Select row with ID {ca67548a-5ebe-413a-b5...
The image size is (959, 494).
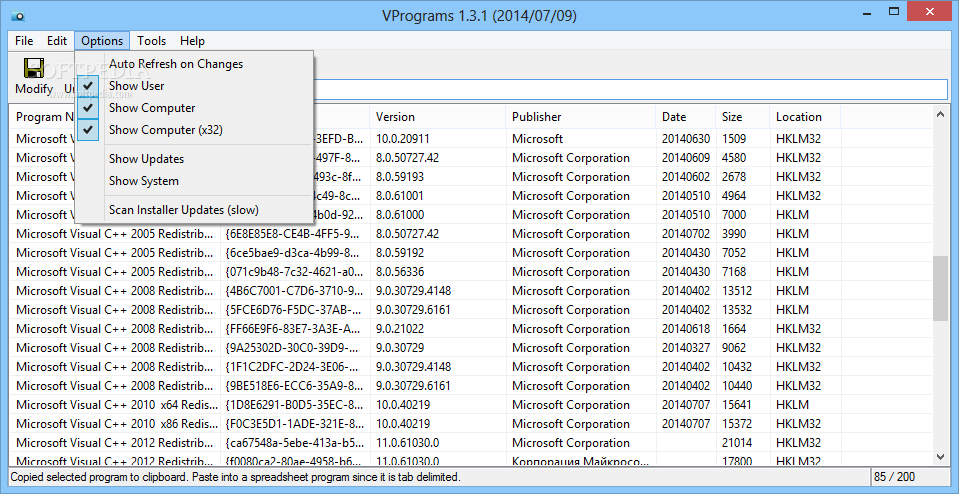pos(471,442)
